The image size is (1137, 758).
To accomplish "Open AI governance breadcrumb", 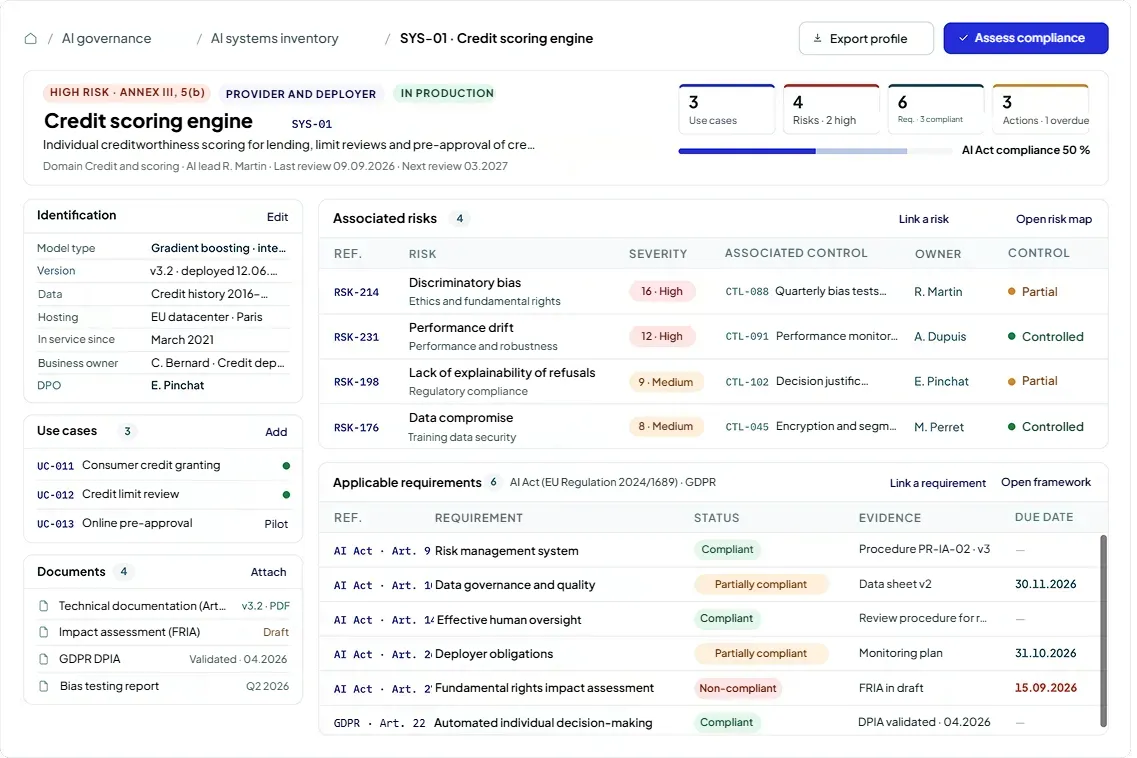I will 107,38.
